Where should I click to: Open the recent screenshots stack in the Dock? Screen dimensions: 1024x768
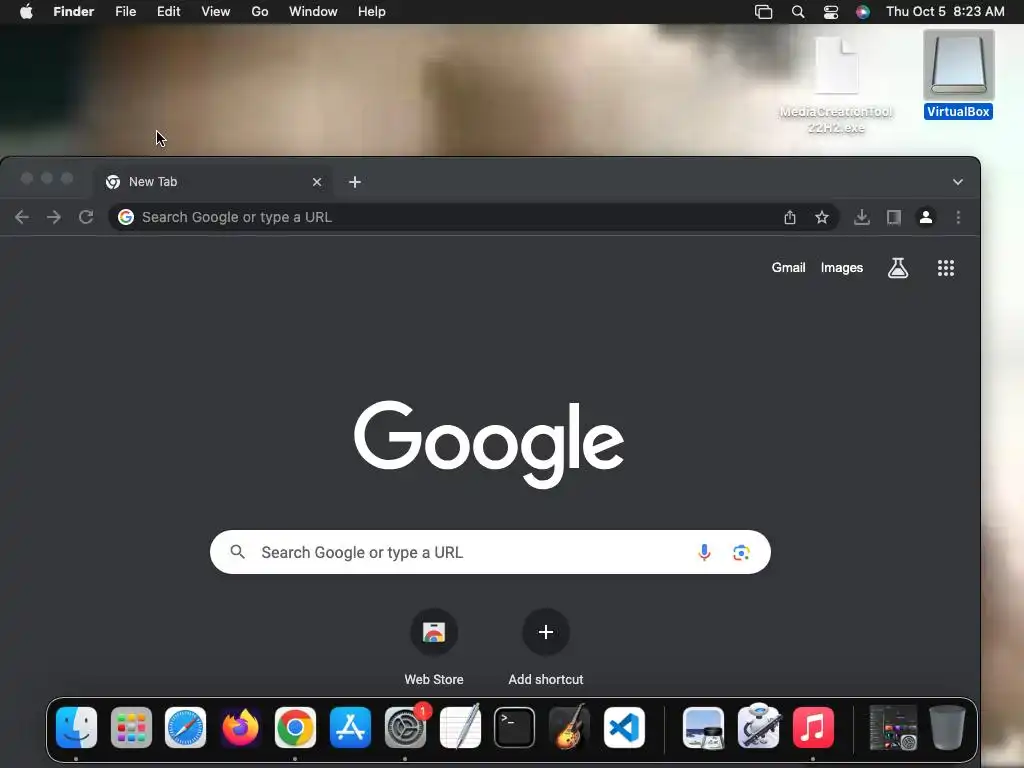coord(893,728)
